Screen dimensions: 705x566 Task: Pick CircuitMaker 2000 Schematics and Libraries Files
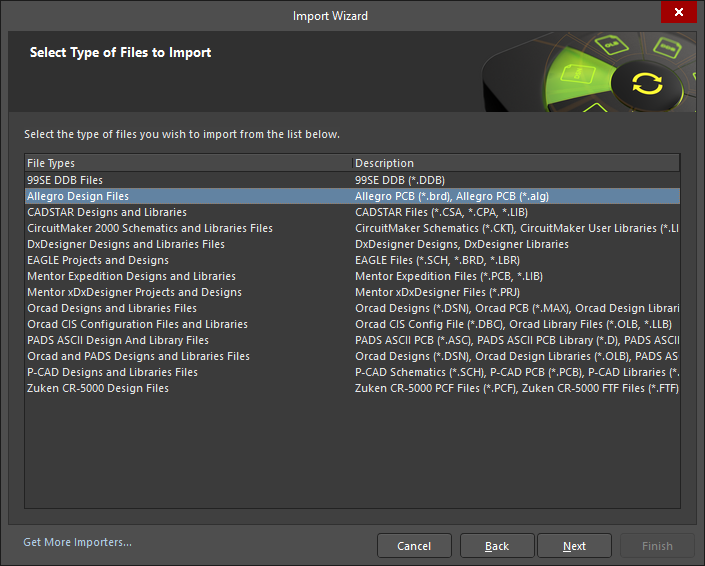(x=352, y=228)
